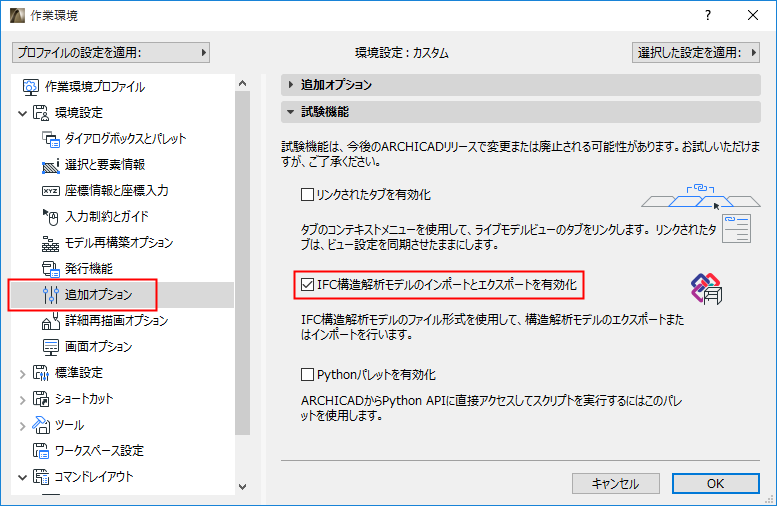Select 作業環境プロファイル in the tree
This screenshot has width=777, height=506.
95,87
